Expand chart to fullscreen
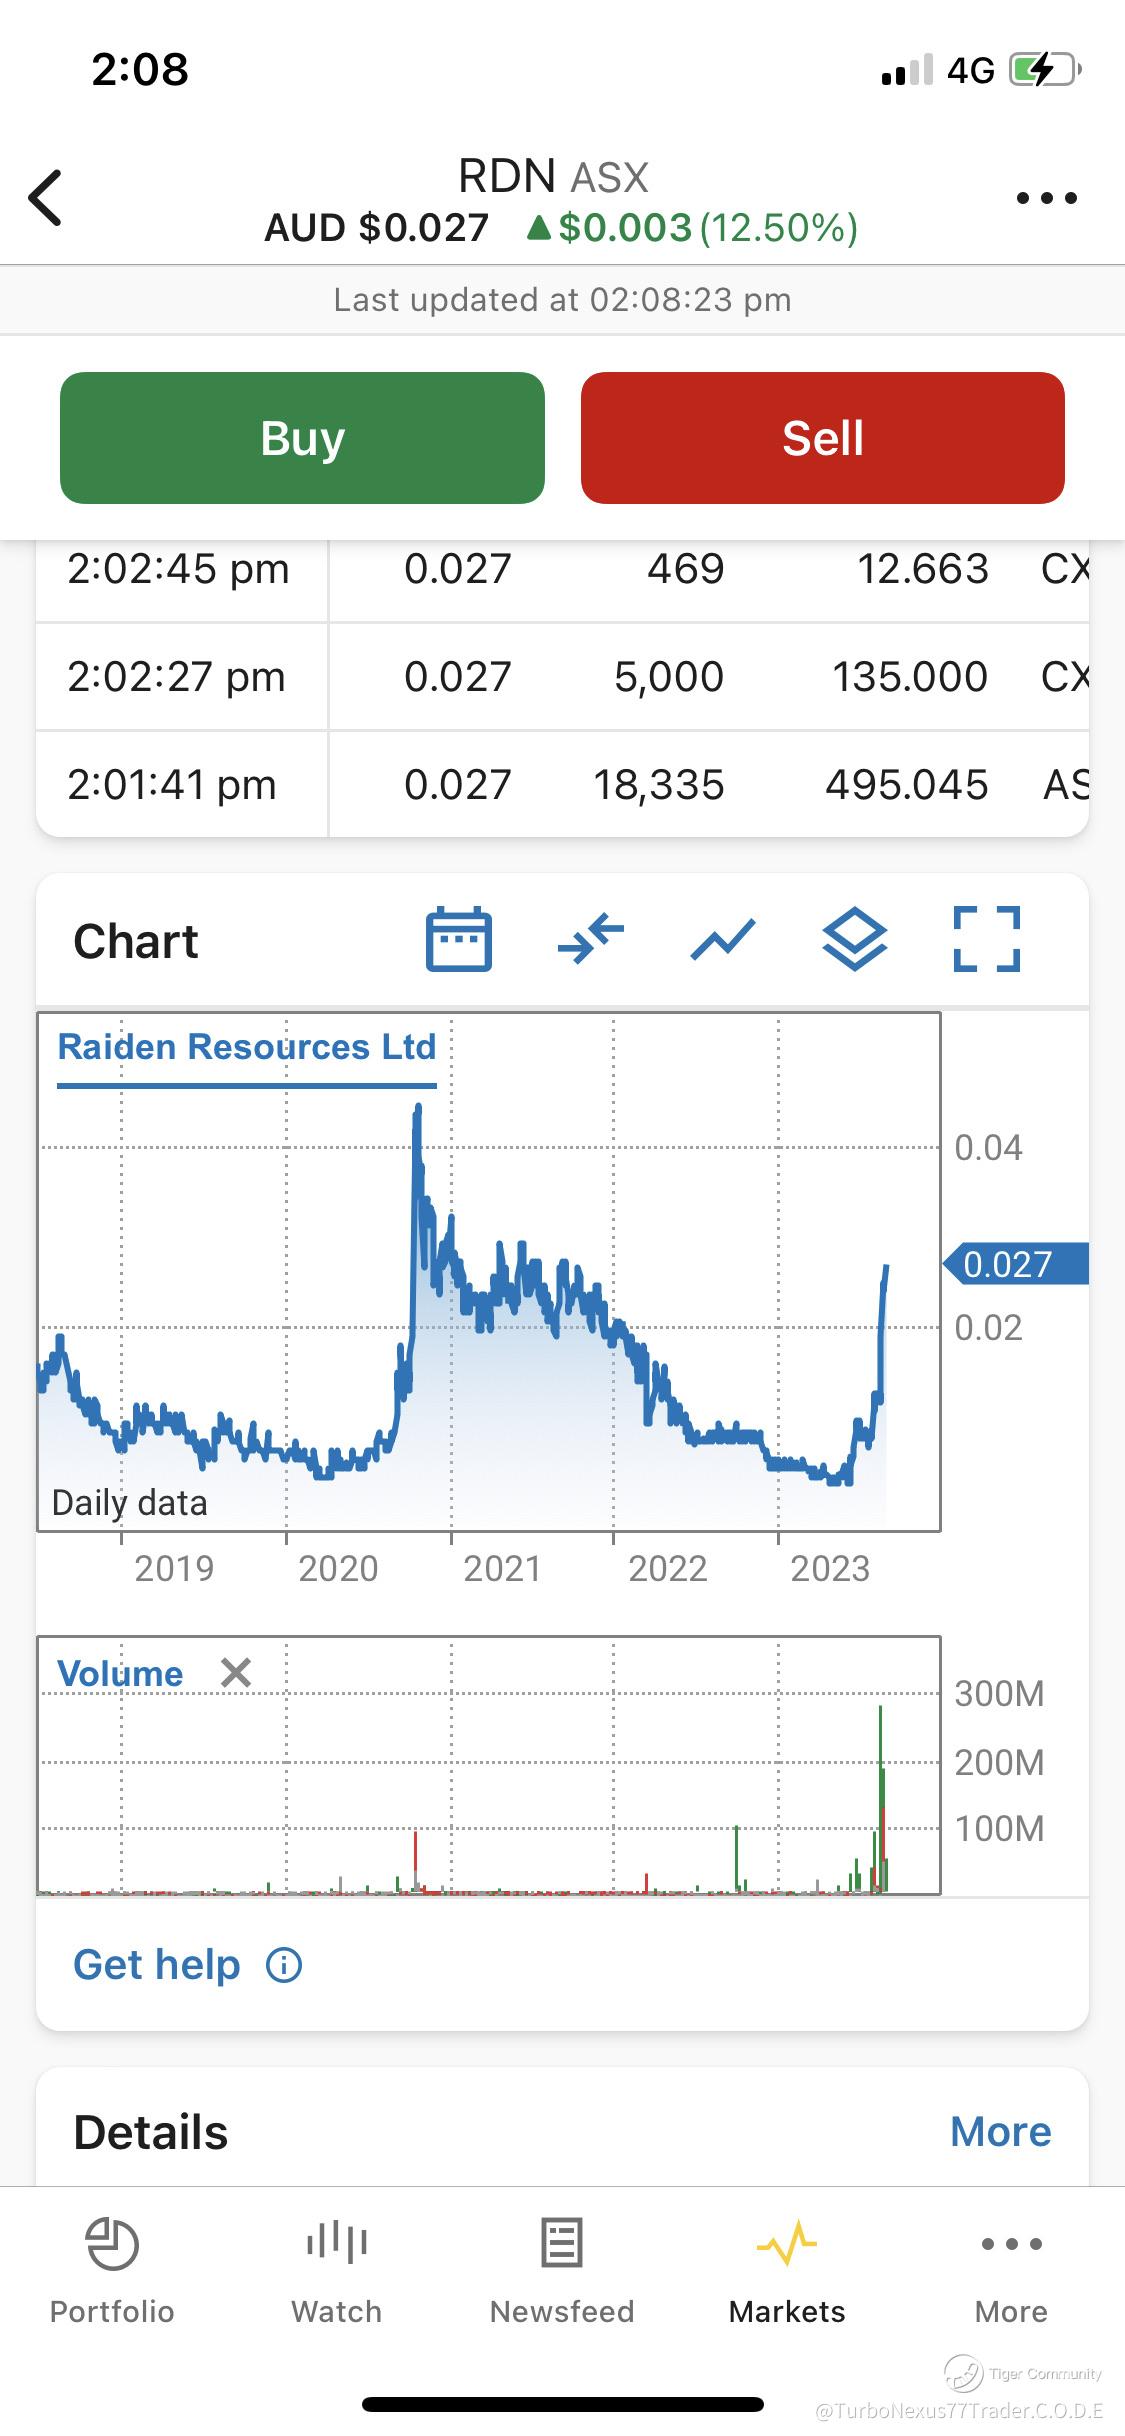1125x2436 pixels. [987, 940]
